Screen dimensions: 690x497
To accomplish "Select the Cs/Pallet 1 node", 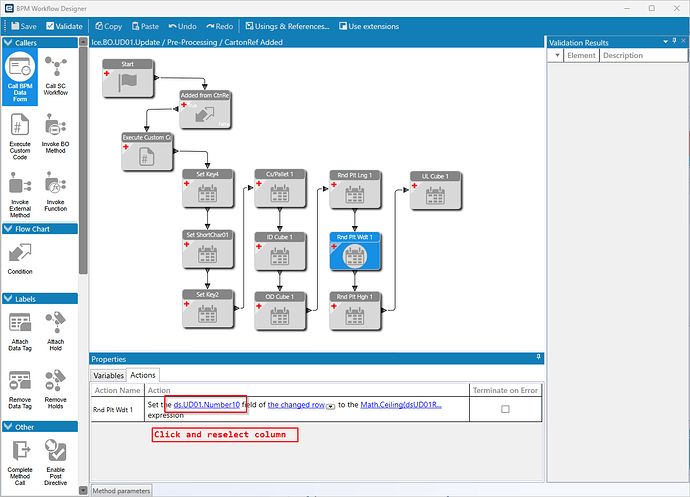I will coord(280,188).
